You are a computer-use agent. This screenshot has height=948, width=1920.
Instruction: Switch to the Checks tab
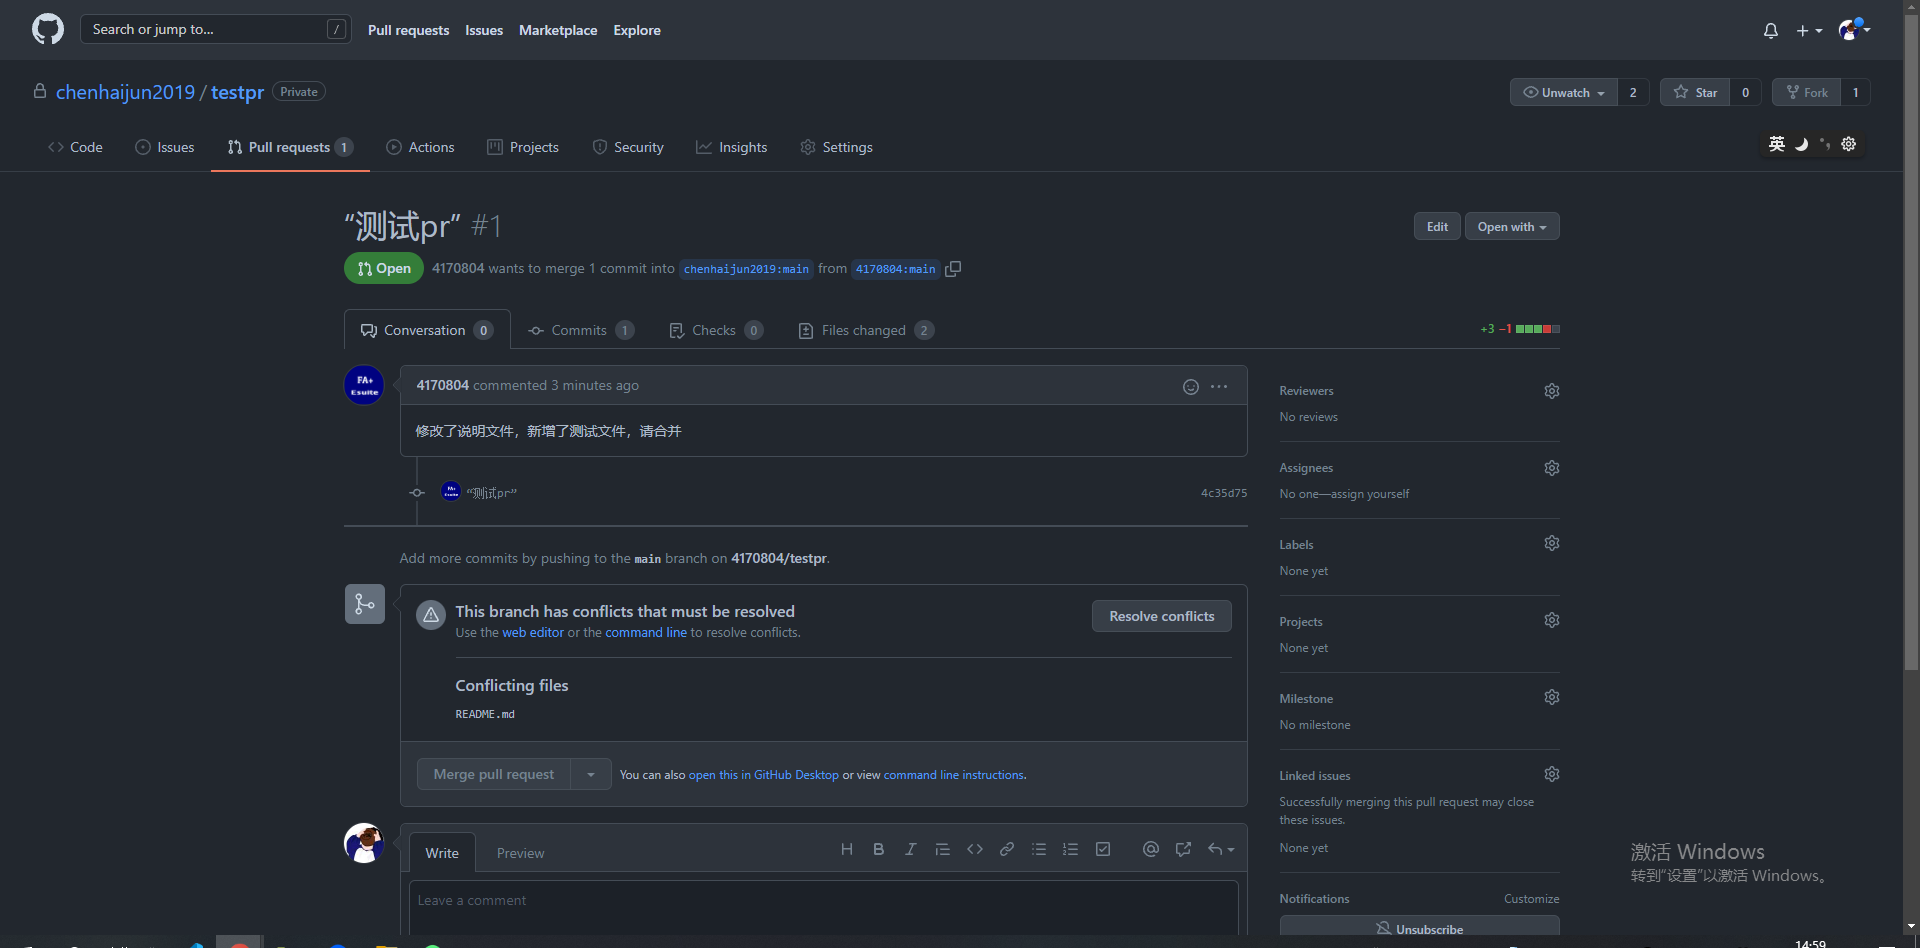[716, 330]
